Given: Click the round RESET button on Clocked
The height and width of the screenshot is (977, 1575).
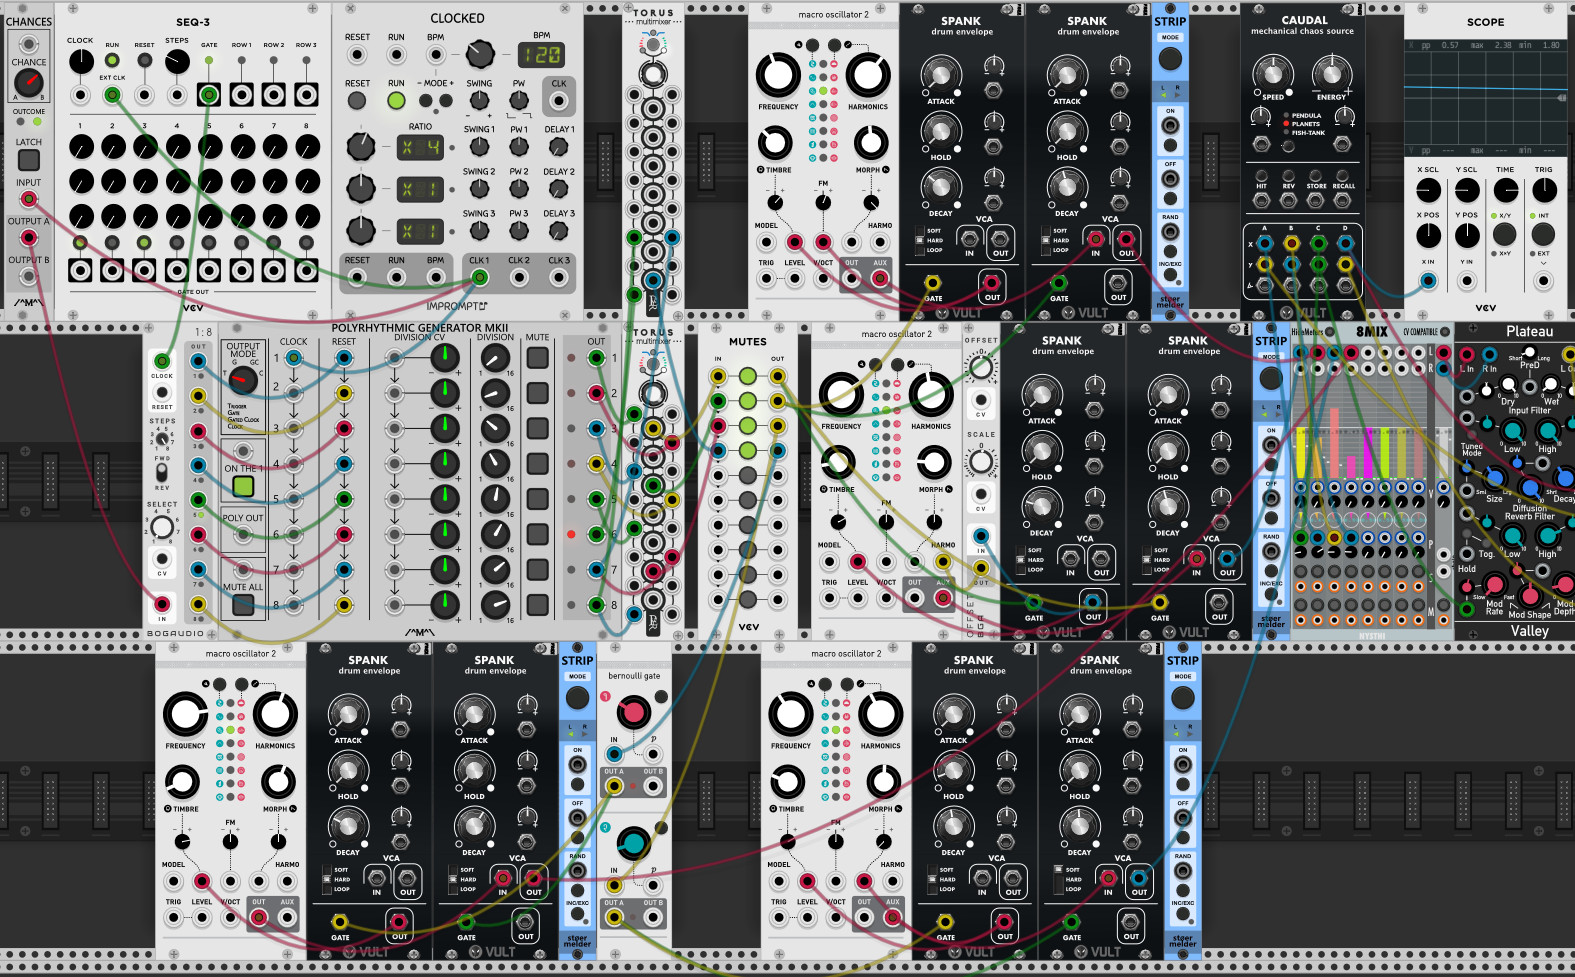Looking at the screenshot, I should point(357,101).
